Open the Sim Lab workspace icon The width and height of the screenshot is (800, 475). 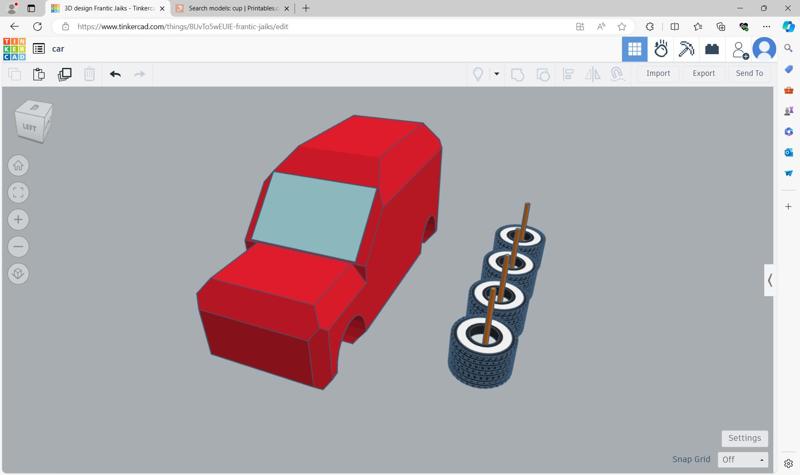(x=661, y=48)
